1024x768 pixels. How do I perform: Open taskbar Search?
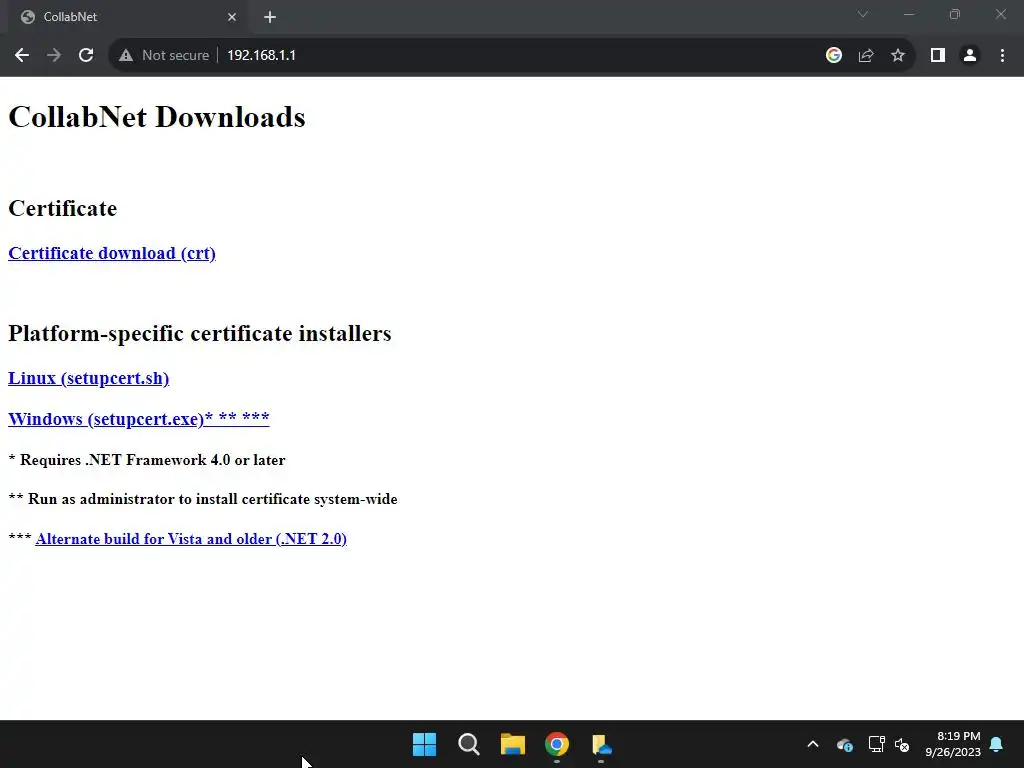click(x=468, y=744)
